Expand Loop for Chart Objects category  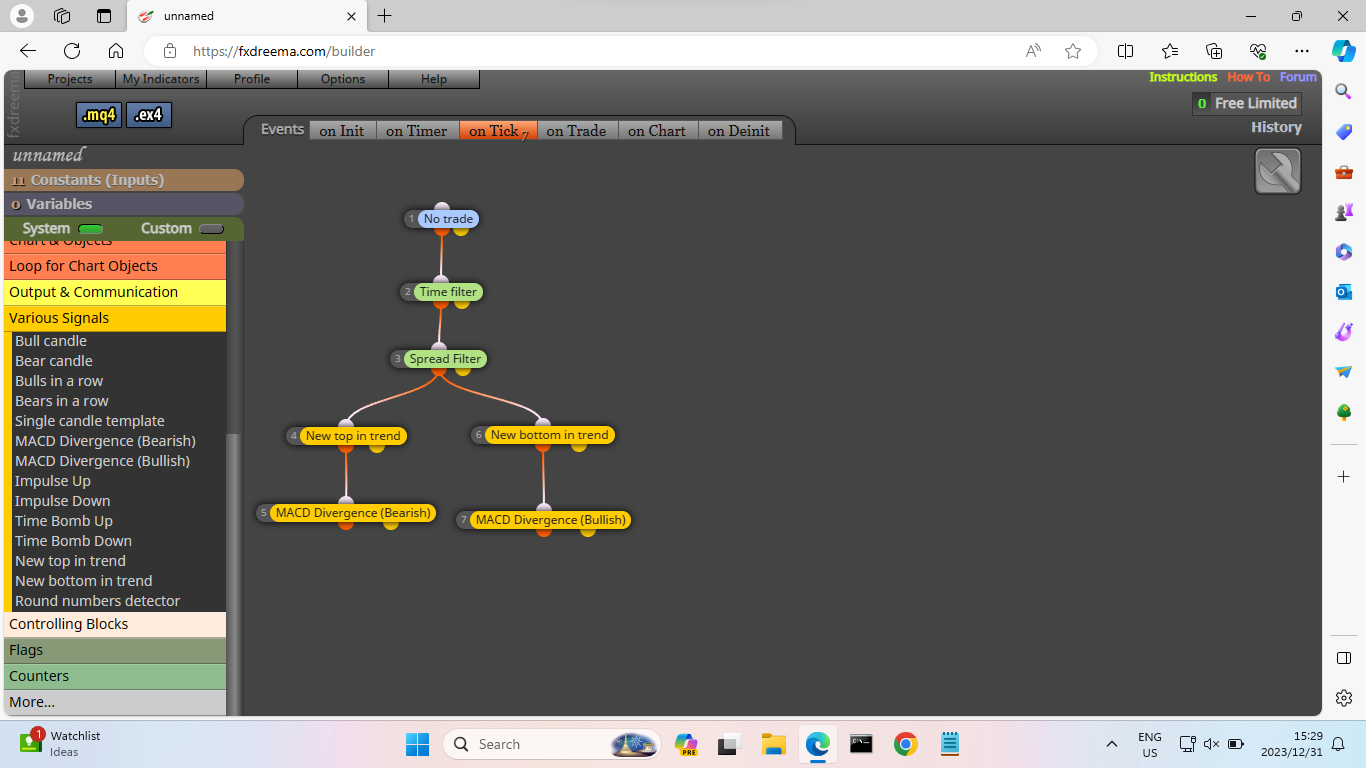point(115,266)
